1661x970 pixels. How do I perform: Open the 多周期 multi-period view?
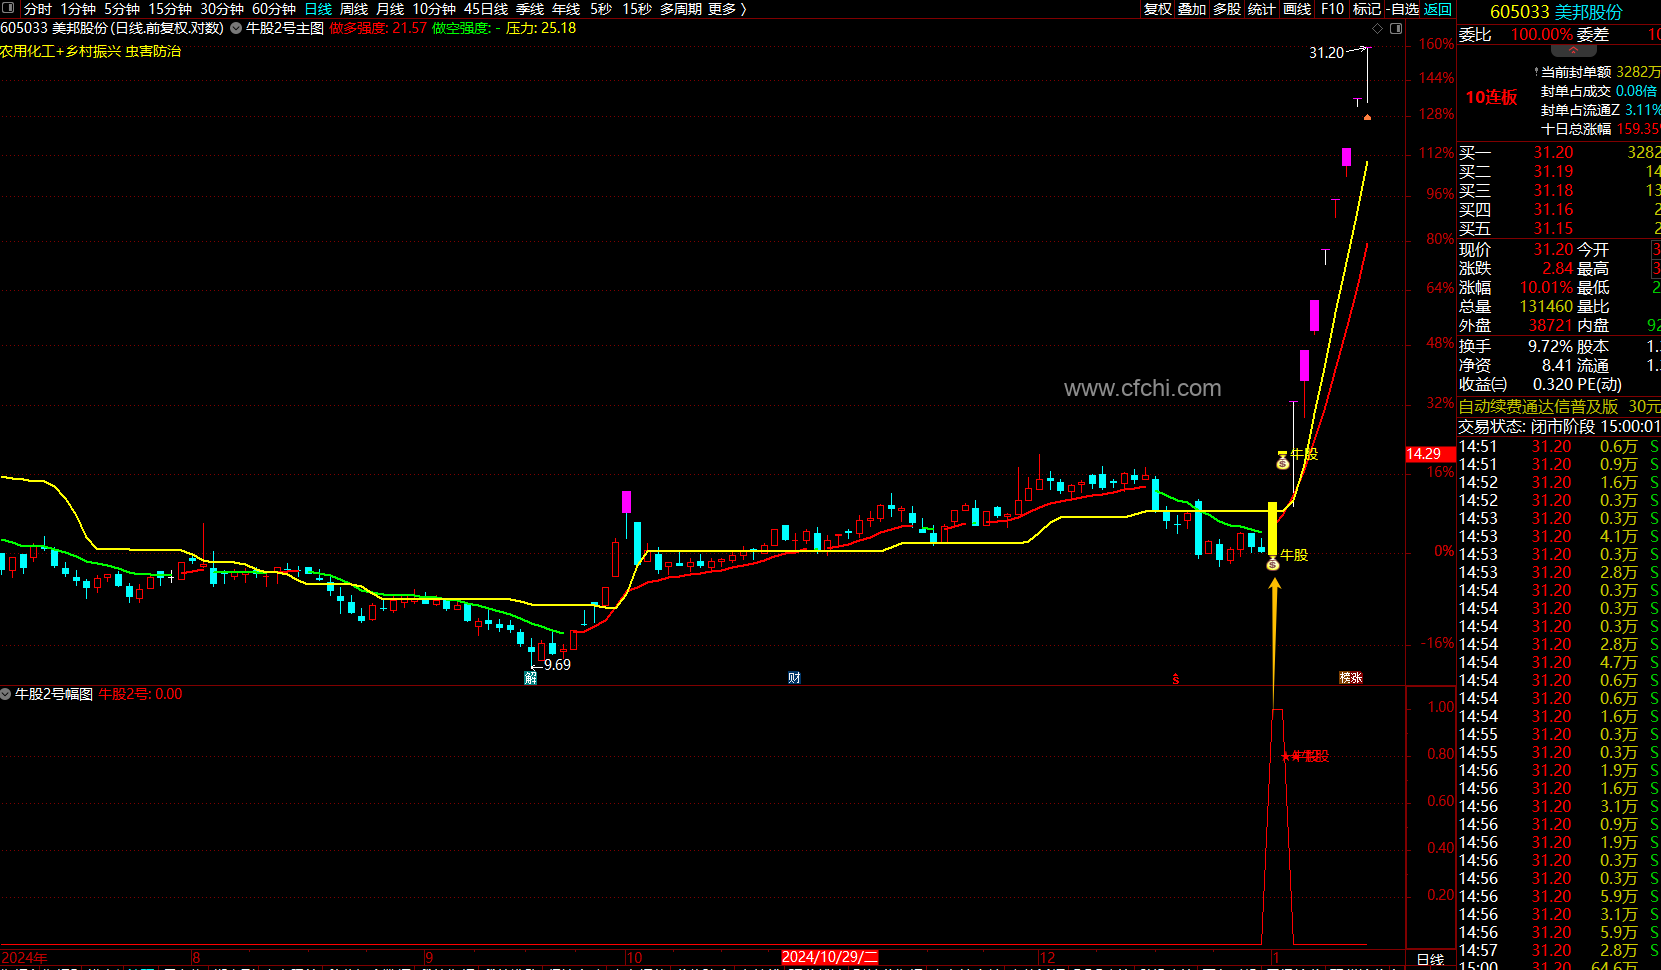tap(681, 9)
